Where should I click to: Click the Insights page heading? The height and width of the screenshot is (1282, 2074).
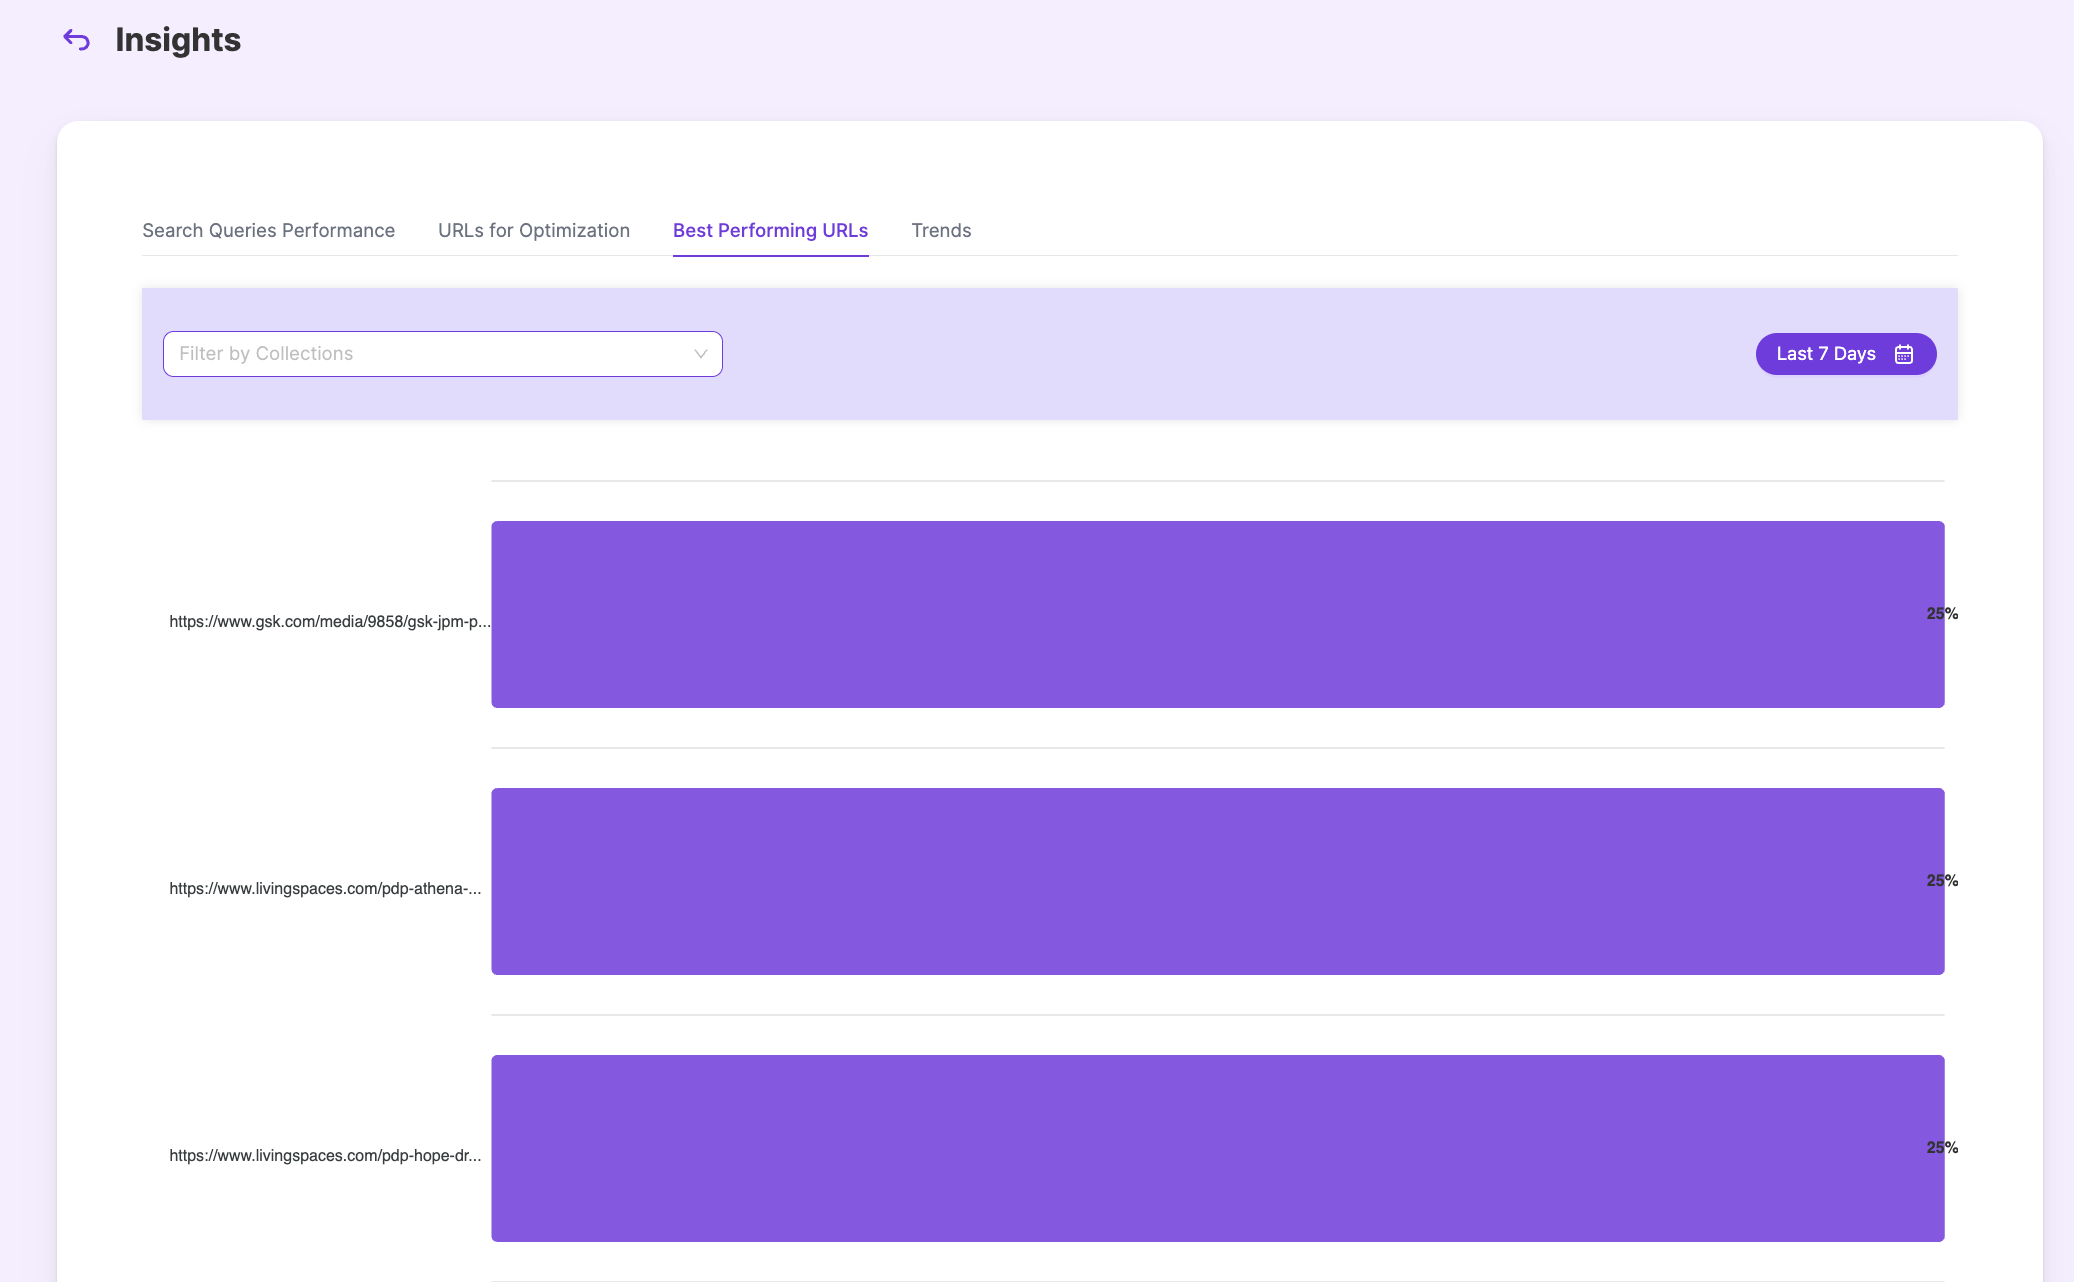pos(178,40)
